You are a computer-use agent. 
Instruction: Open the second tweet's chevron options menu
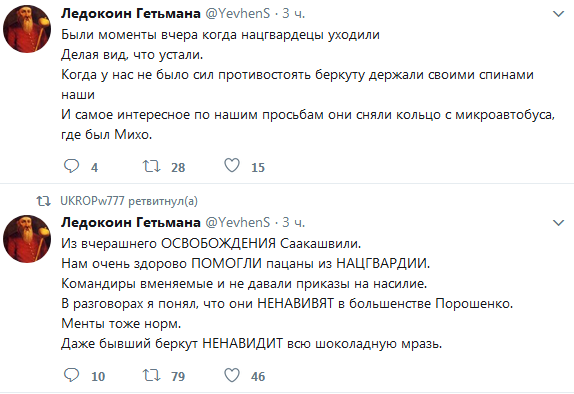pos(558,223)
